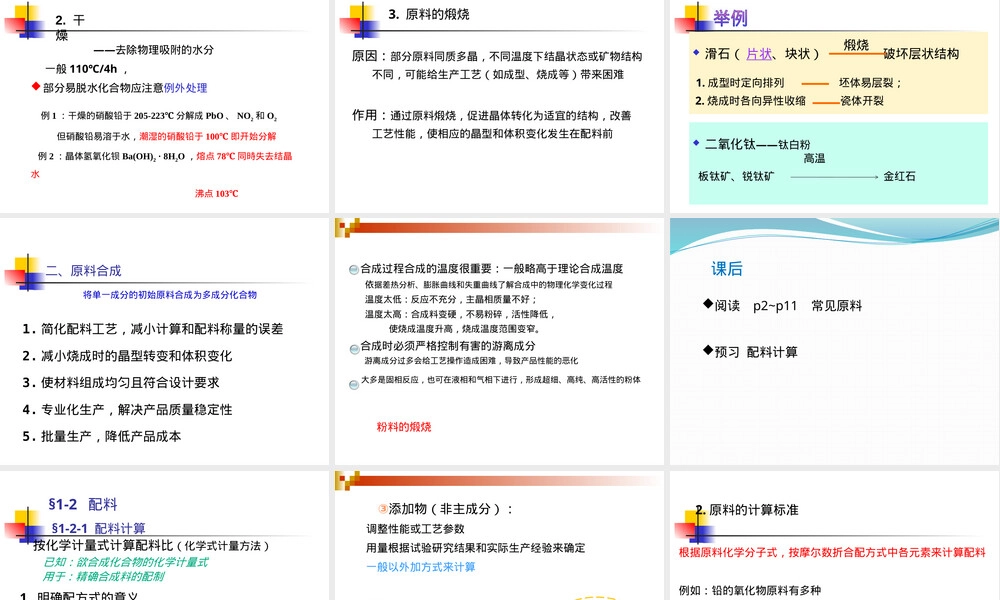
Task: Click the red text '沸点 103℃'
Action: click(x=217, y=193)
